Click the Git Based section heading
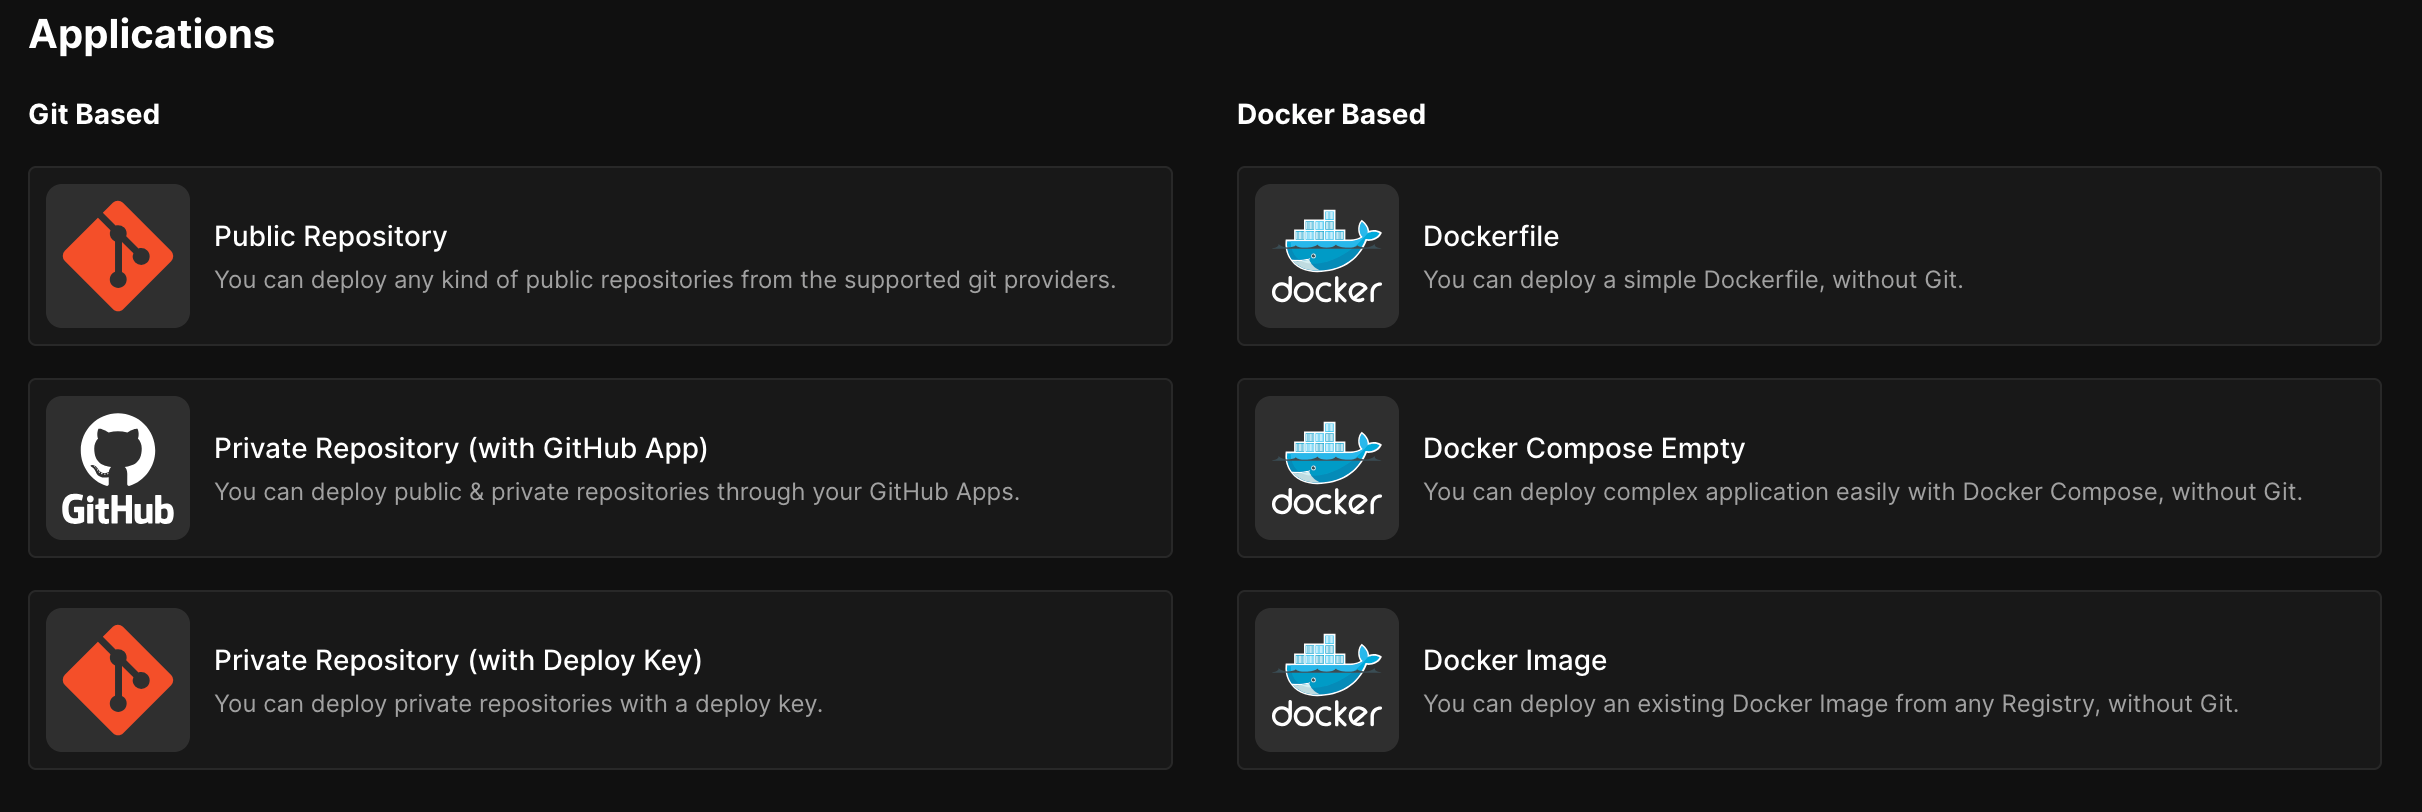2422x812 pixels. click(94, 114)
